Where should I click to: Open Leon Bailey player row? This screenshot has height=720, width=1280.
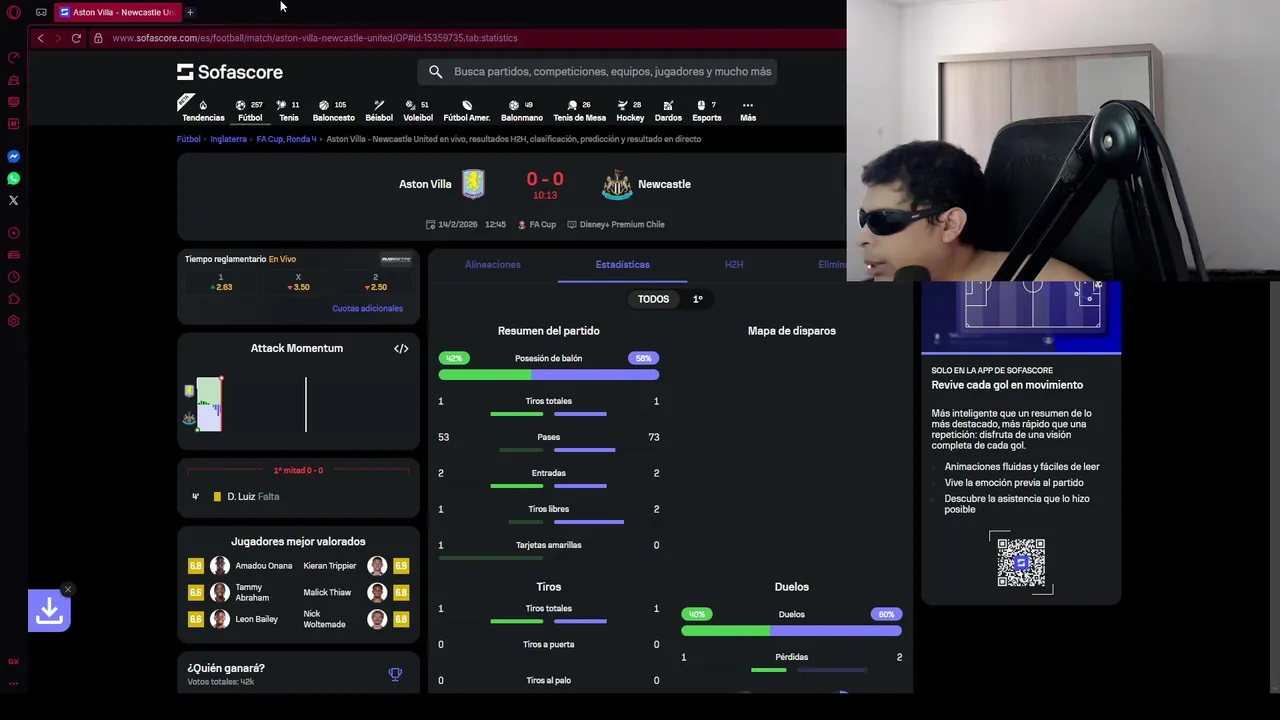240,619
